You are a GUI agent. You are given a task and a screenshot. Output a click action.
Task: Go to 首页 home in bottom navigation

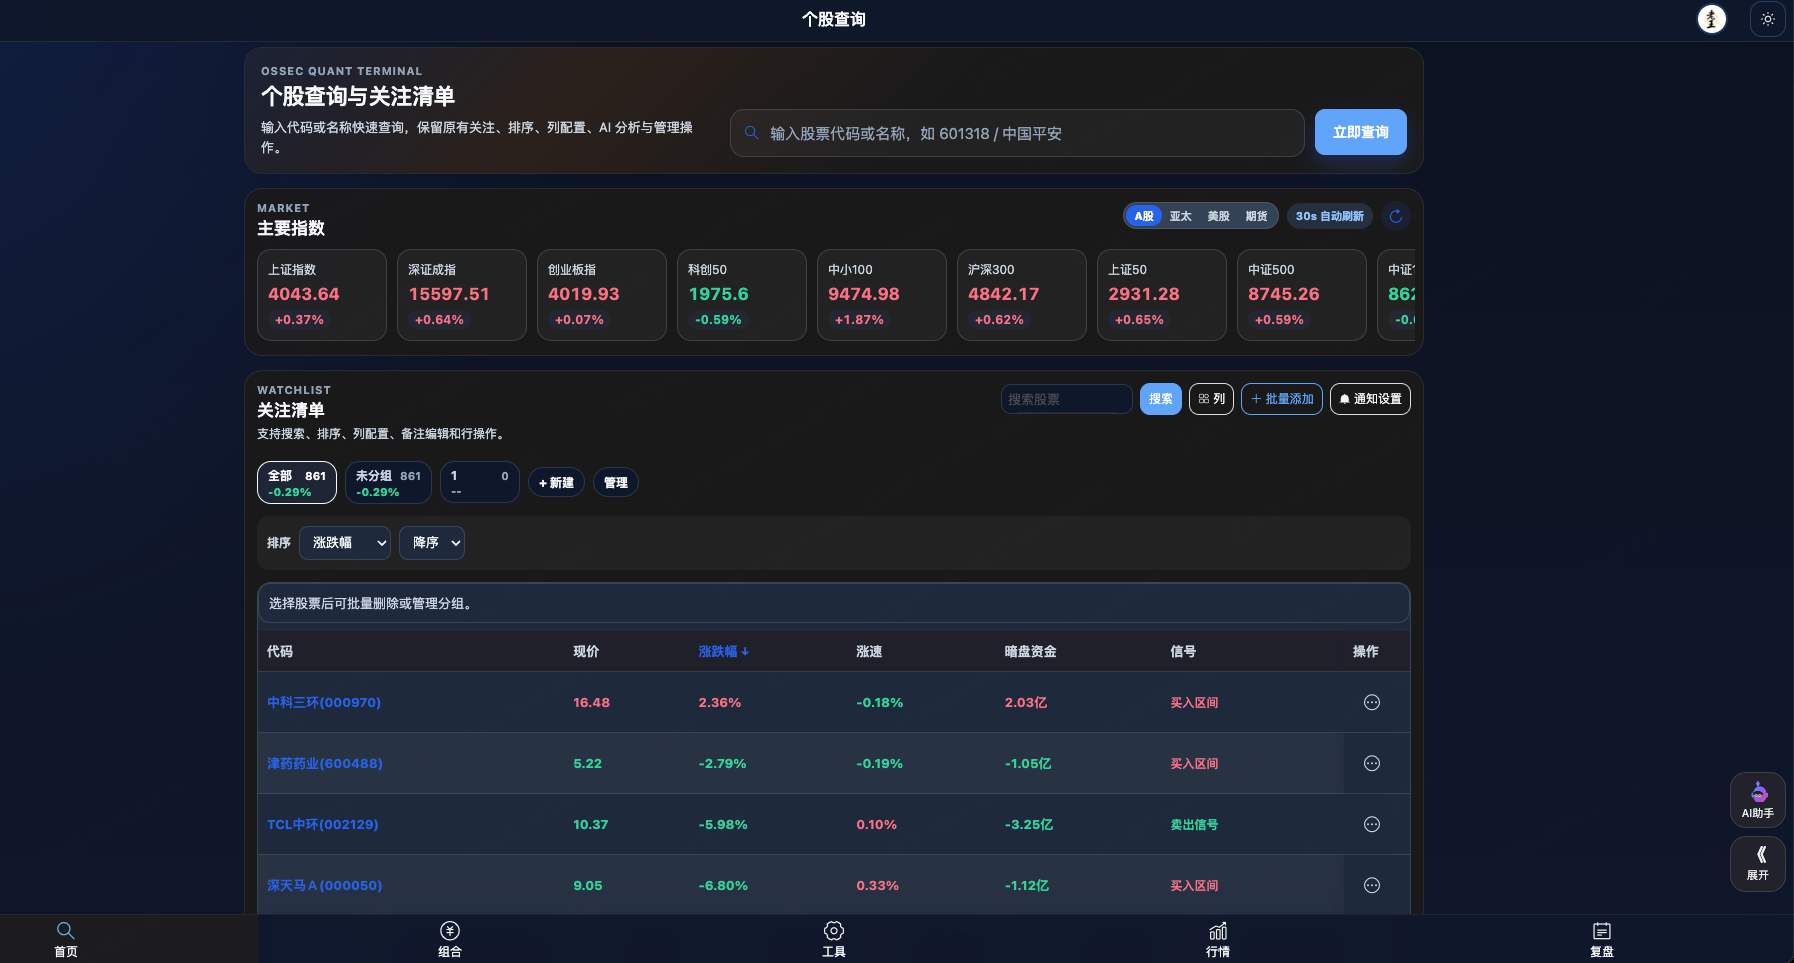tap(66, 939)
